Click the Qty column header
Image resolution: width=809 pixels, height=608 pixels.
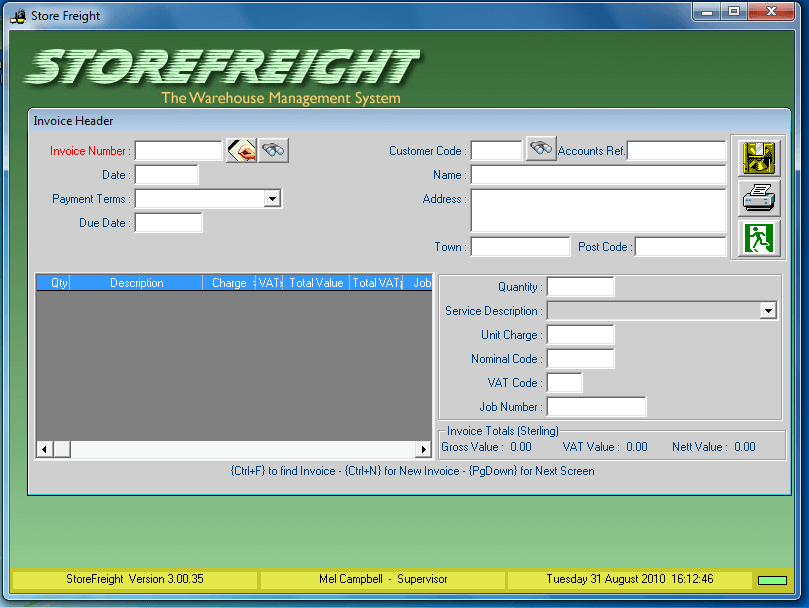[x=53, y=283]
